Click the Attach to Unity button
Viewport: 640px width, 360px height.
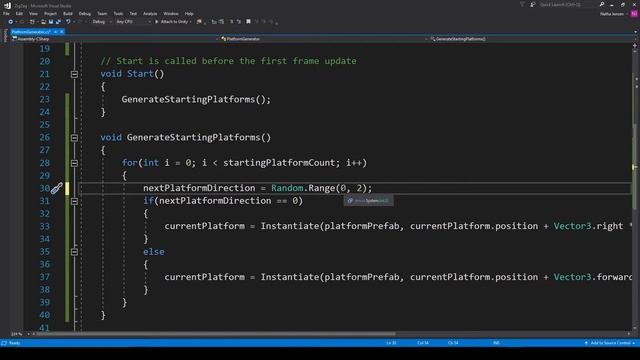[x=173, y=22]
